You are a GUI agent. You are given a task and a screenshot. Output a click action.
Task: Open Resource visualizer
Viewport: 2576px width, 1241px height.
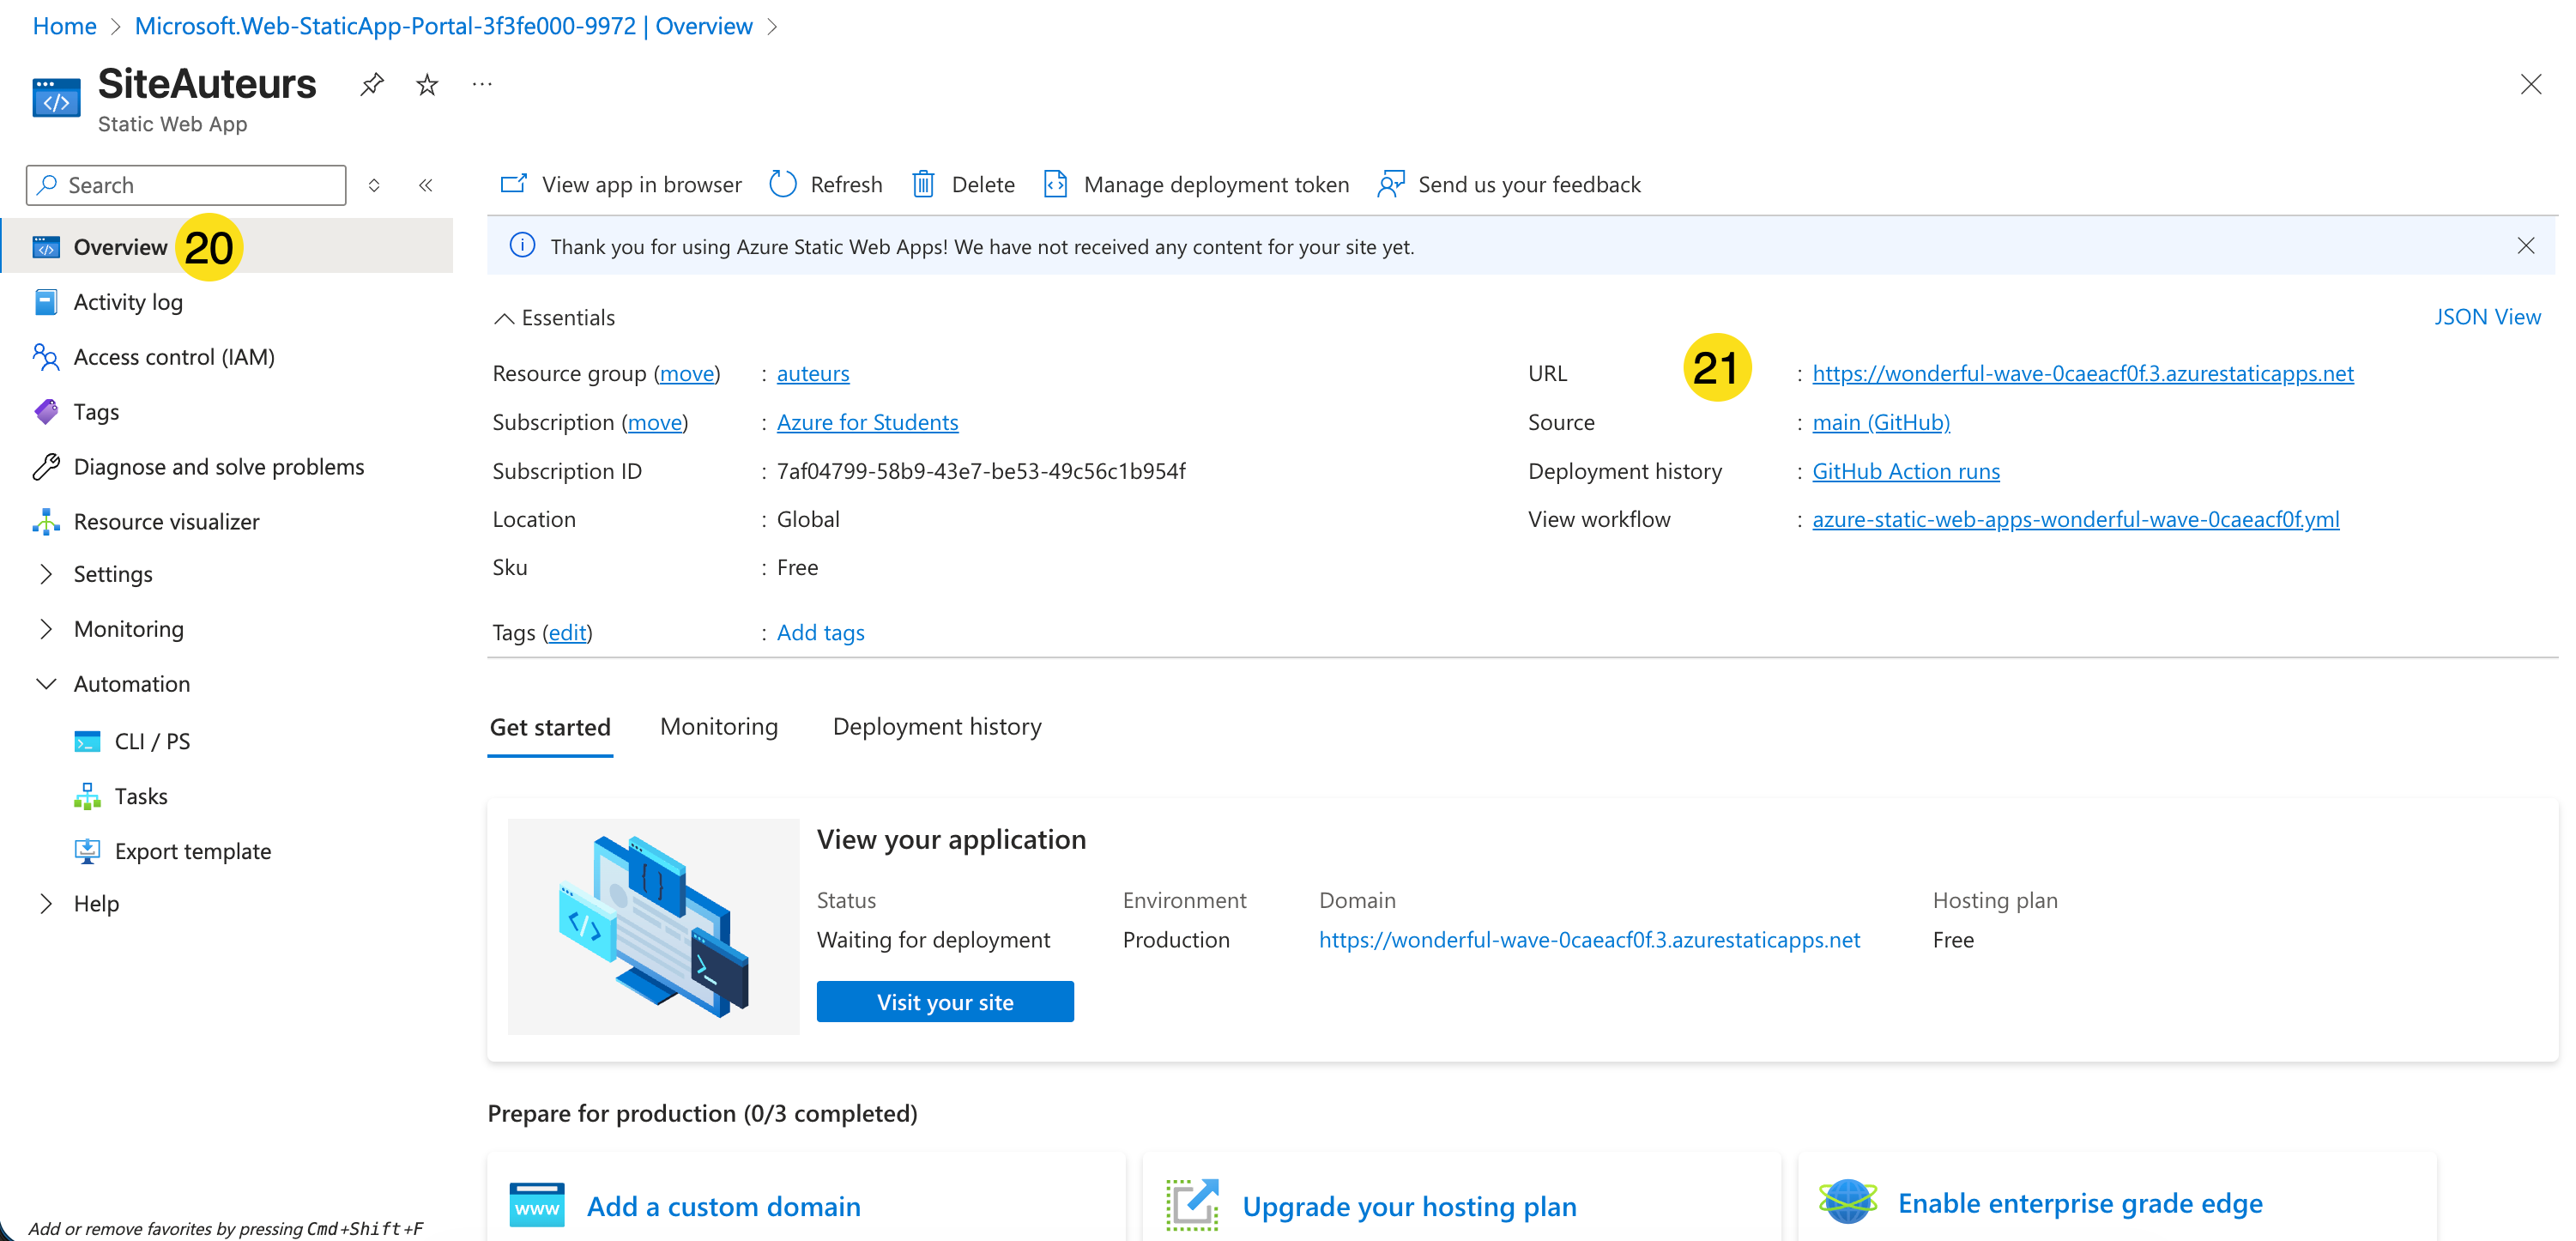pyautogui.click(x=166, y=521)
